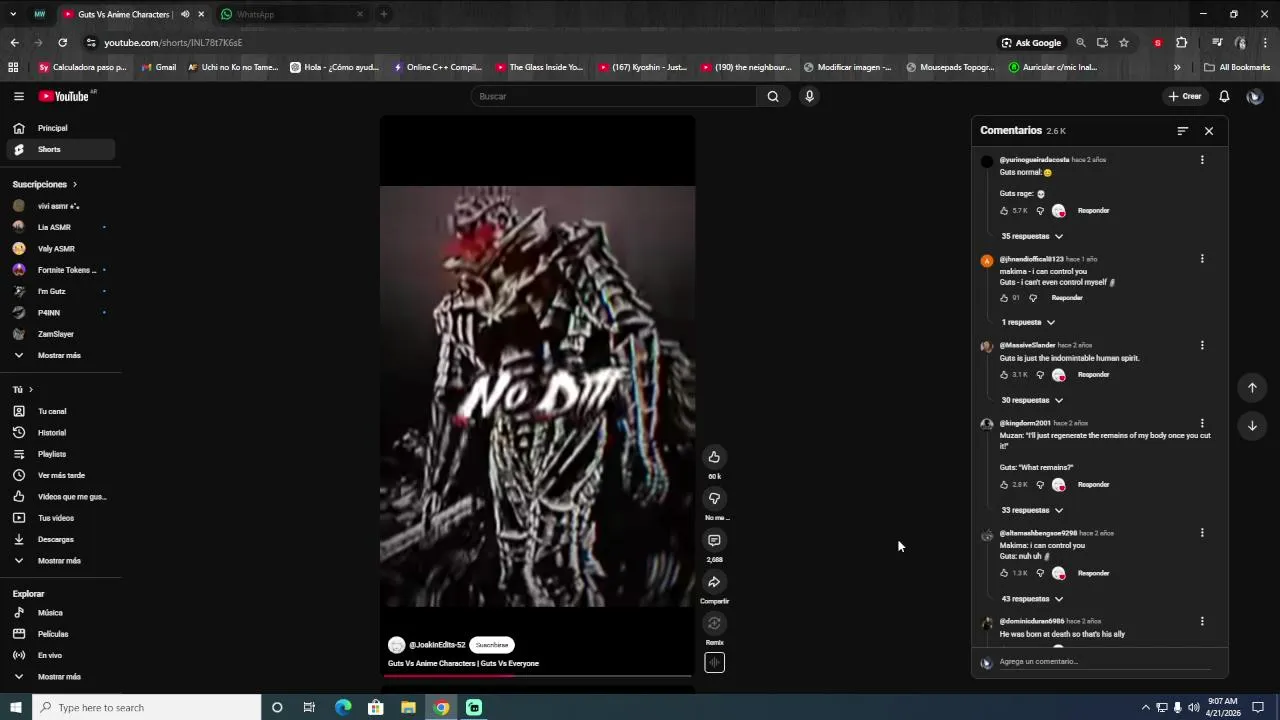This screenshot has height=720, width=1280.
Task: Open Chrome extensions puzzle icon
Action: click(x=1181, y=43)
